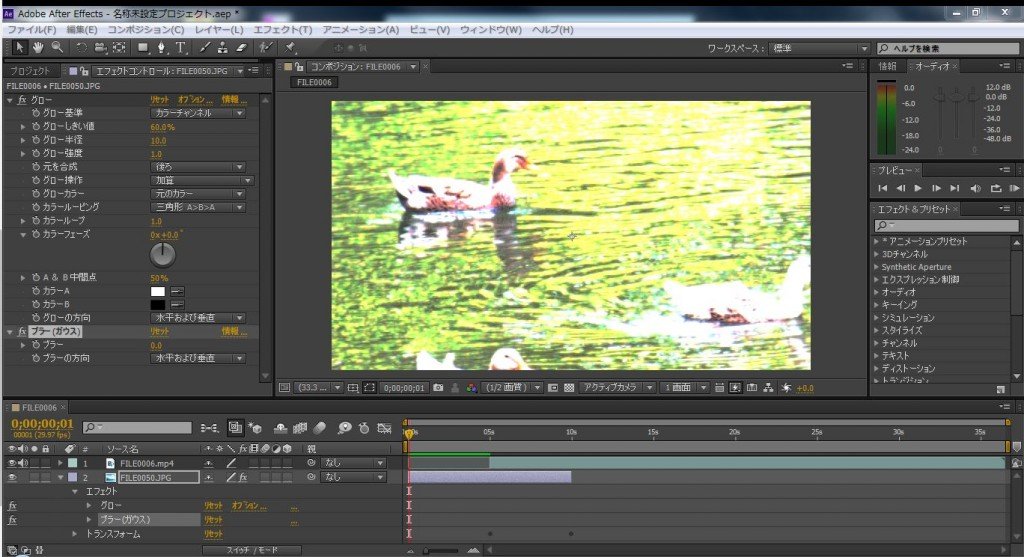Select the Zoom magnifier tool
The image size is (1024, 557).
point(57,47)
